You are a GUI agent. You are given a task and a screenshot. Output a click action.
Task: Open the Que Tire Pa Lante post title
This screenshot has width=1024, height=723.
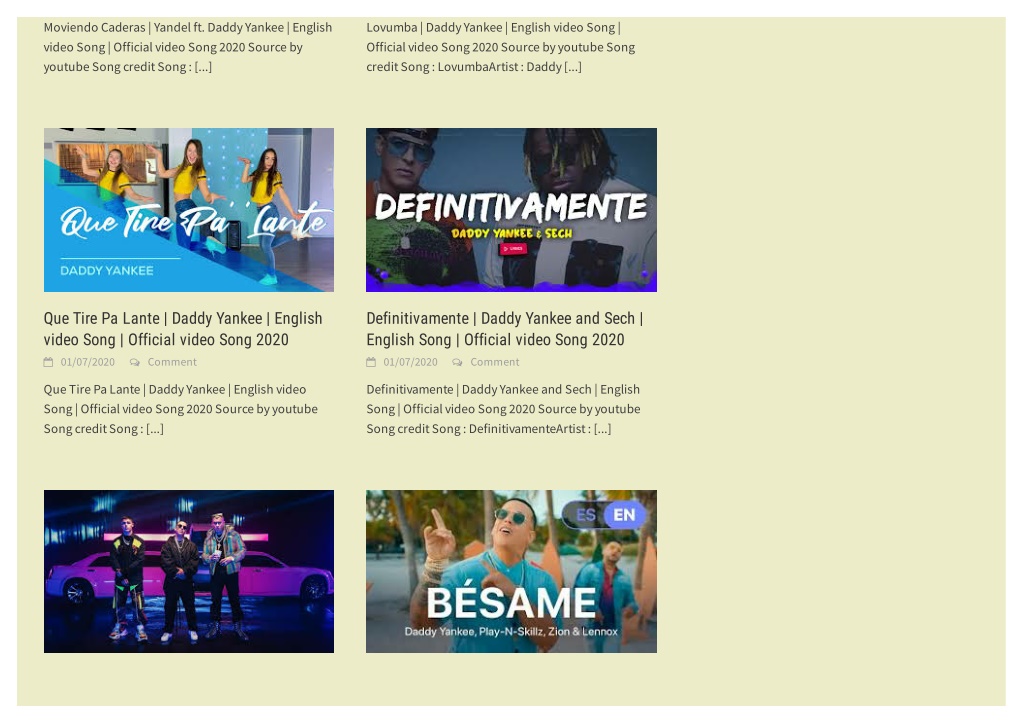pos(183,329)
